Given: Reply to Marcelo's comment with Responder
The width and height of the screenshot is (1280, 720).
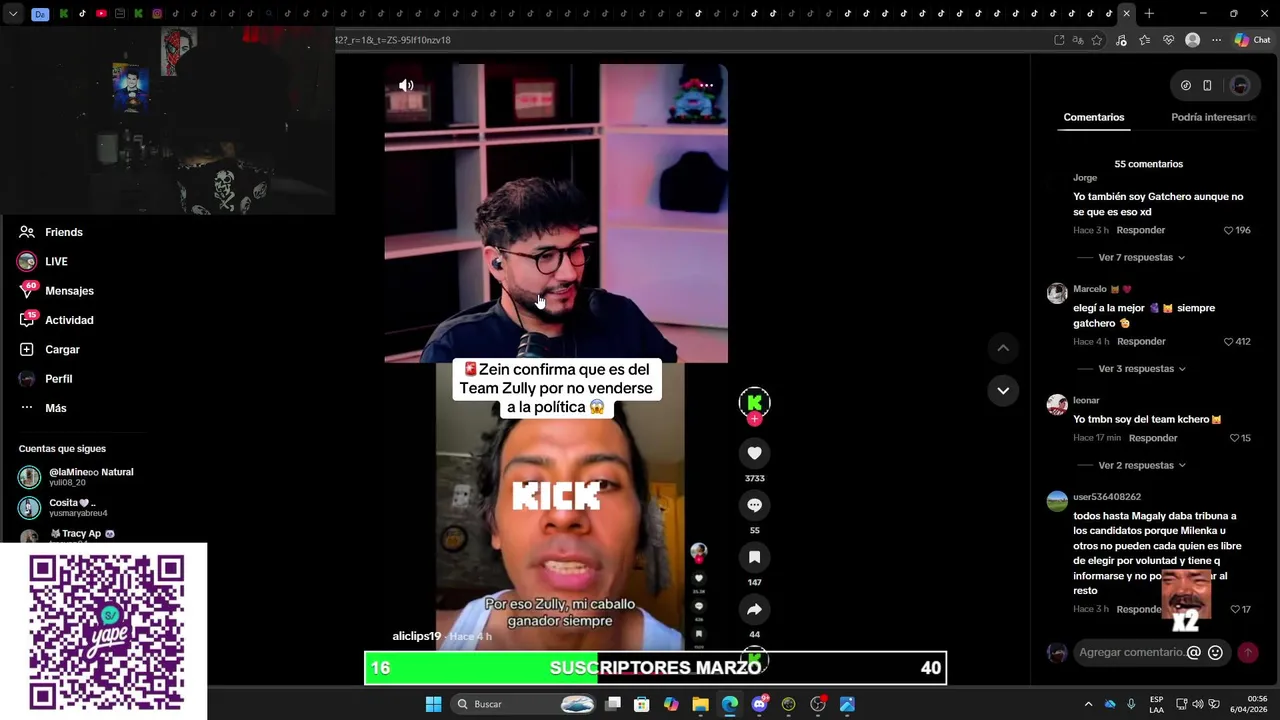Looking at the screenshot, I should (1141, 342).
